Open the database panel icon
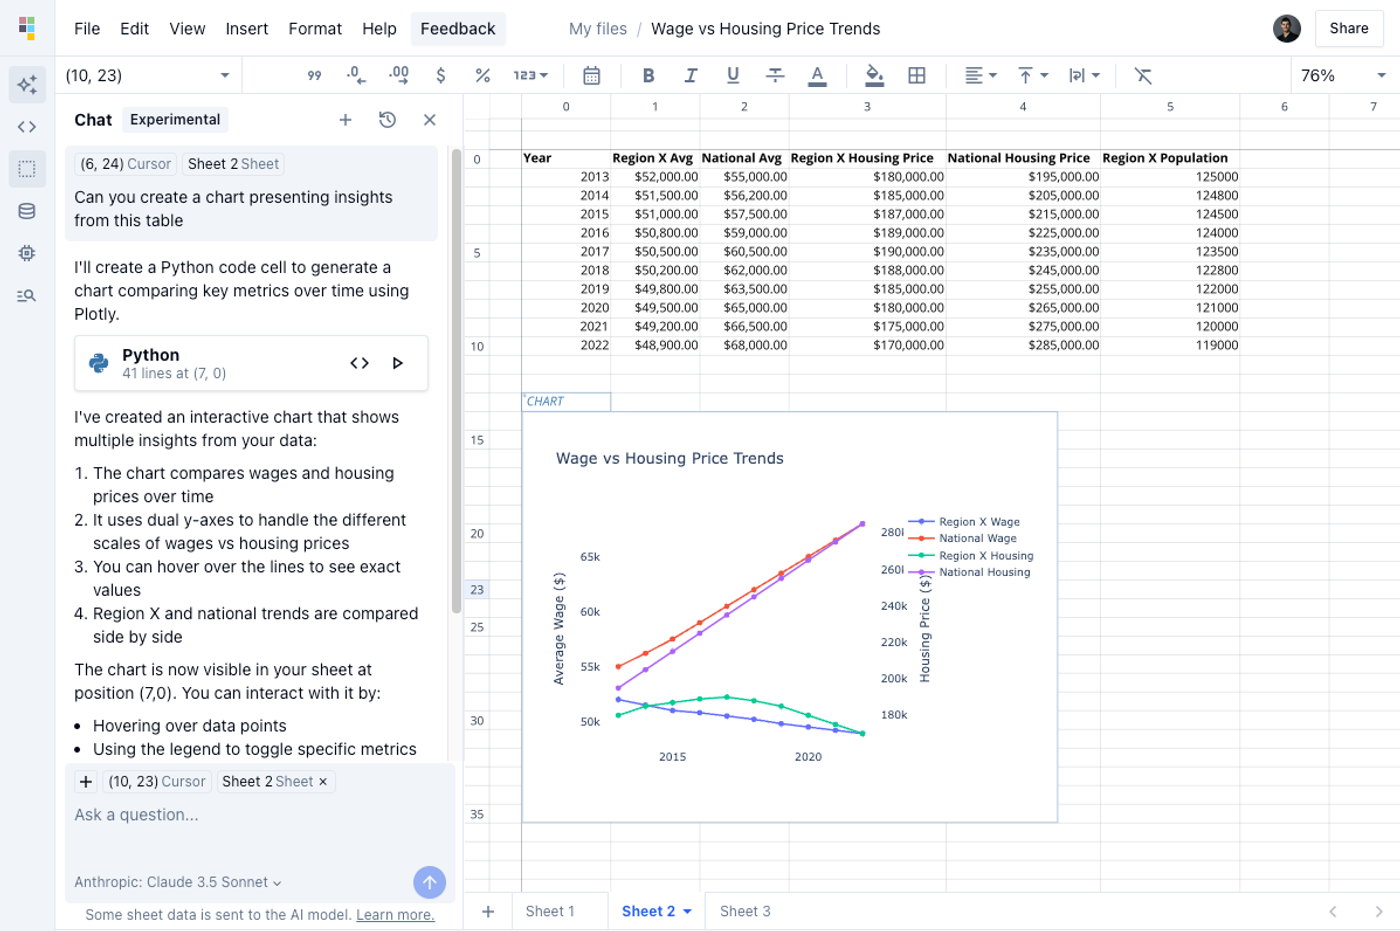 [x=27, y=210]
